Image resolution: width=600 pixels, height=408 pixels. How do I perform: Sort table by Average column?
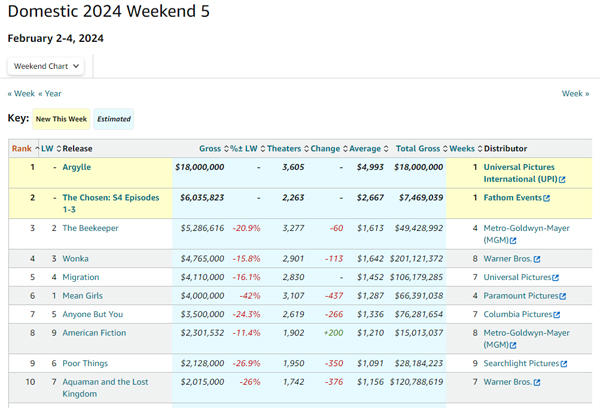[x=368, y=149]
